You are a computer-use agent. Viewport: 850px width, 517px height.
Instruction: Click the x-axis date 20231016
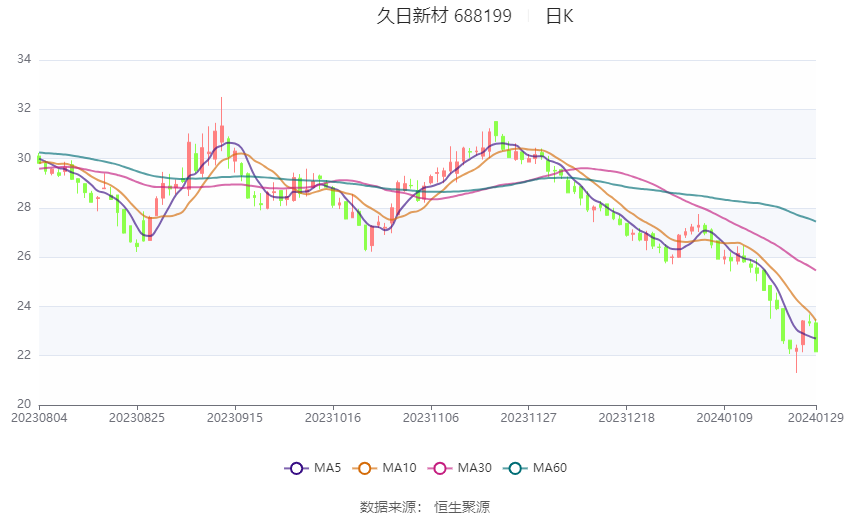[333, 418]
